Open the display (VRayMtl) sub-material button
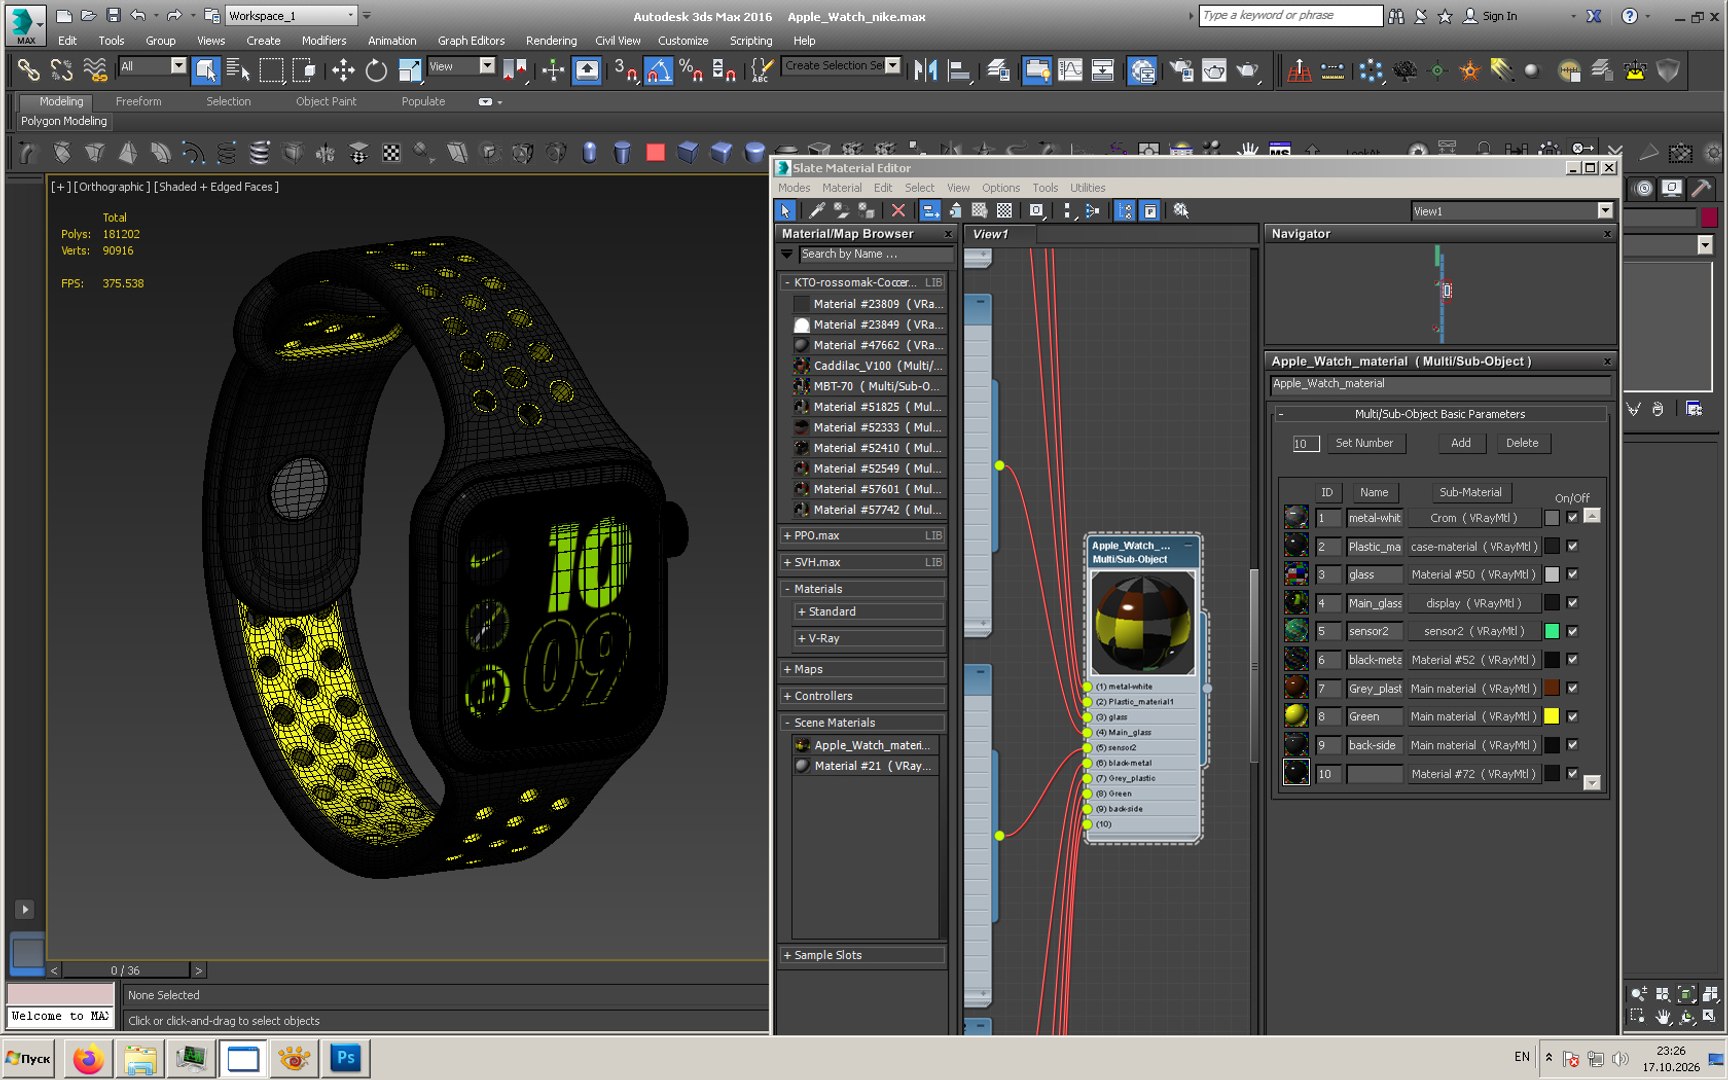This screenshot has width=1728, height=1080. (x=1473, y=603)
